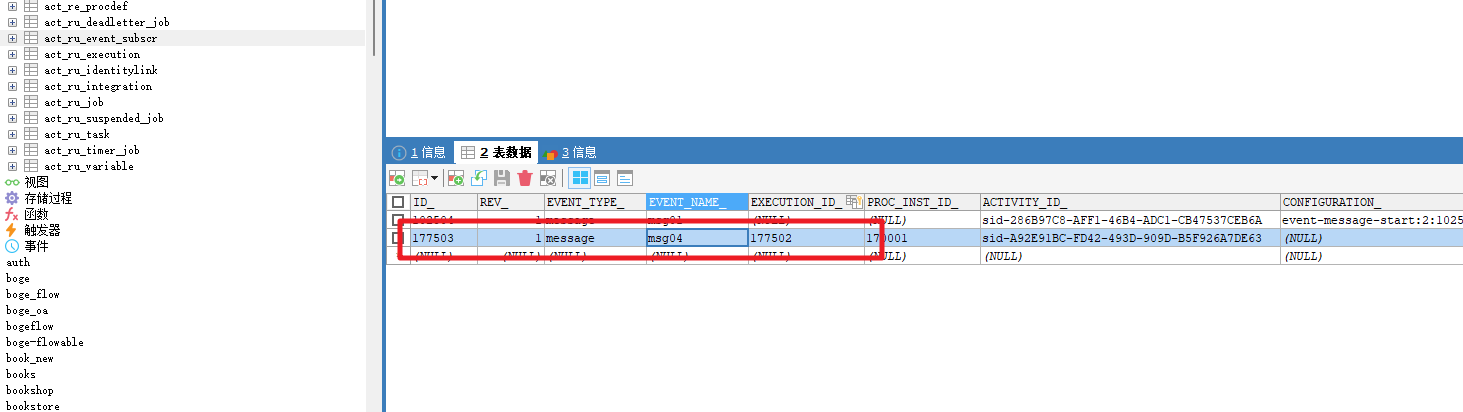Click the duplicate current row icon
The image size is (1463, 412).
[479, 178]
